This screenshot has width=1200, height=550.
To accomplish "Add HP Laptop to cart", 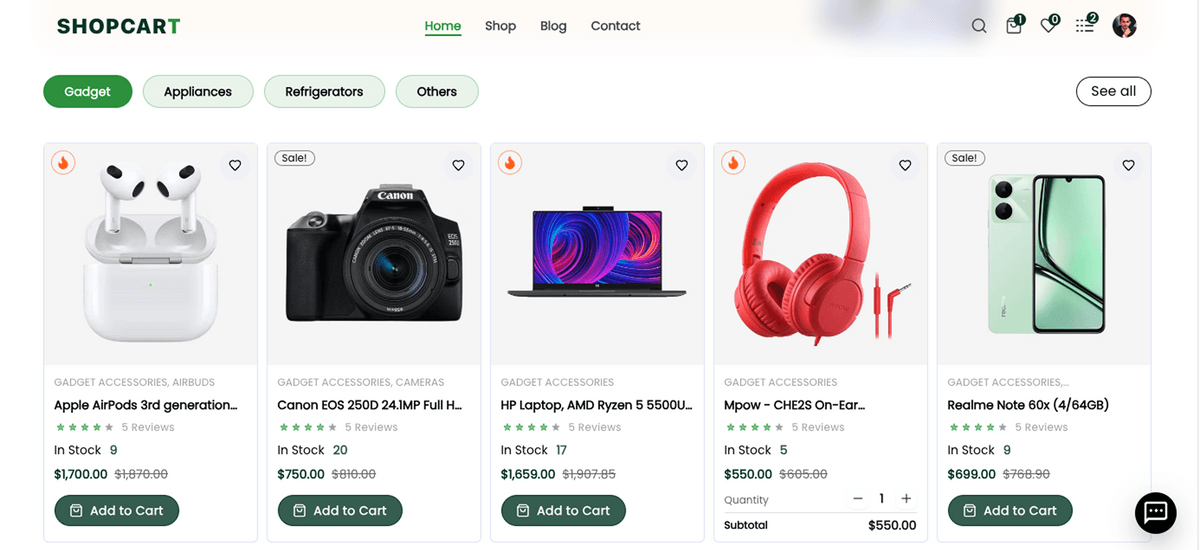I will (563, 510).
